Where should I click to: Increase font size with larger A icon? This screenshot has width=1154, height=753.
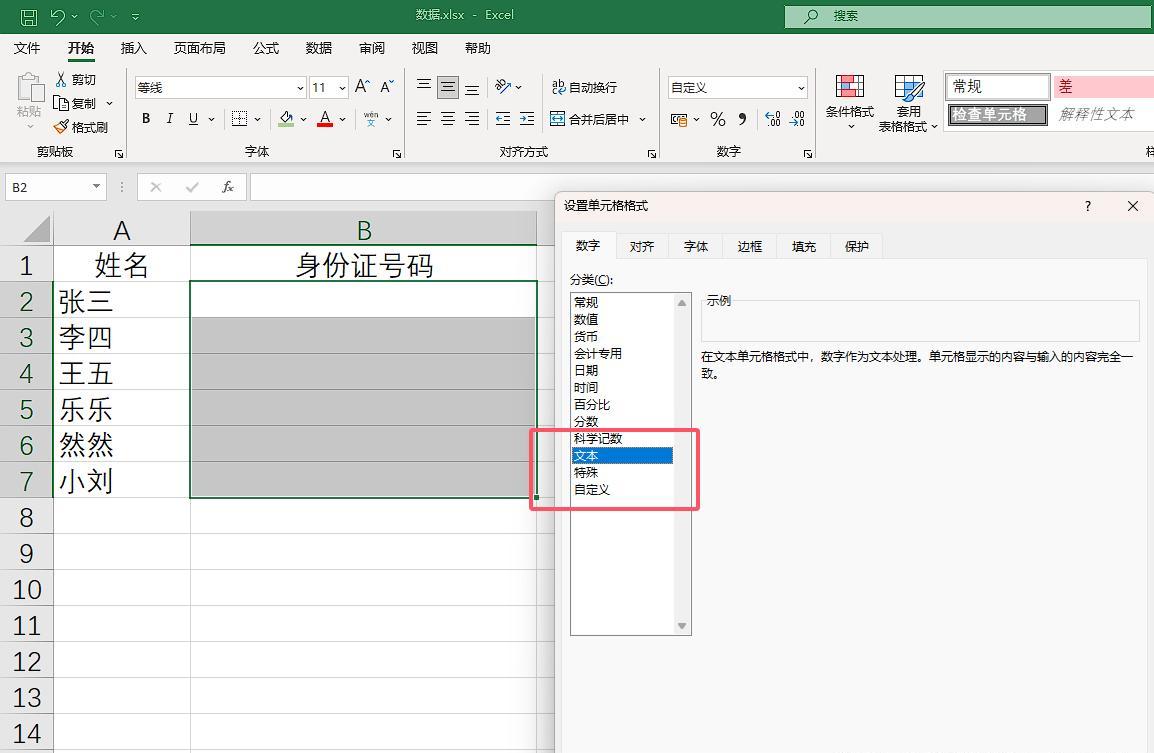(x=362, y=87)
